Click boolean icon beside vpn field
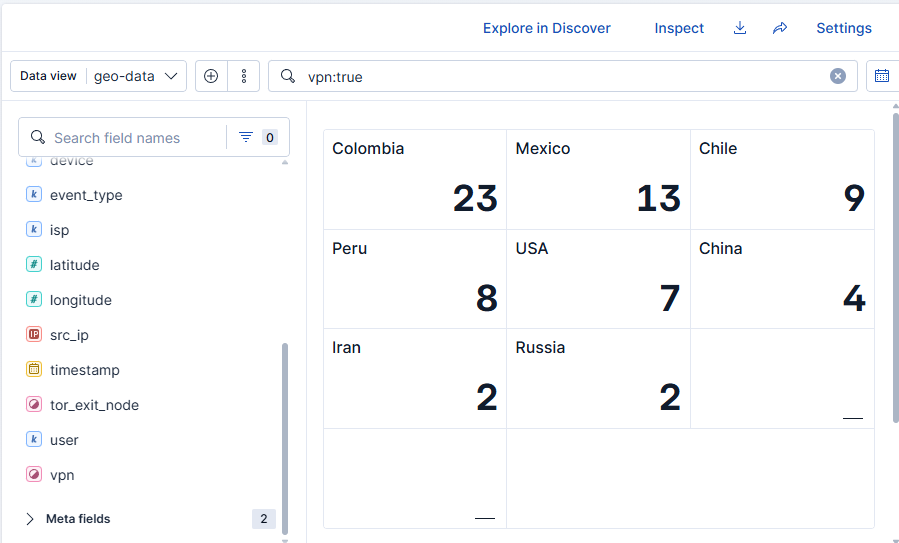Screen dimensions: 899x543 tap(34, 474)
